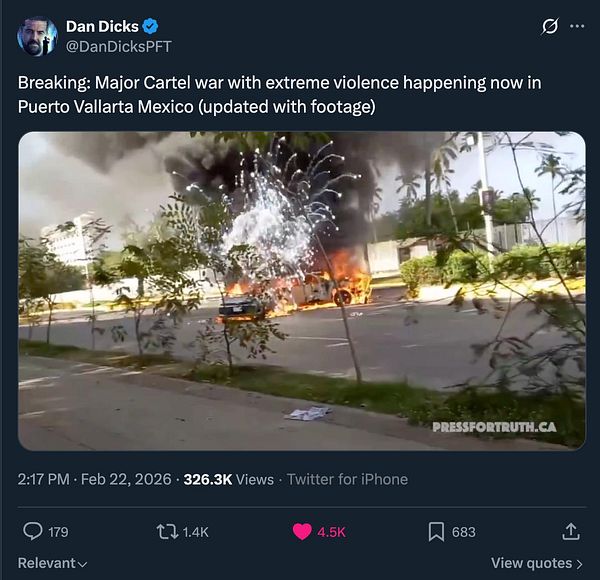Screen dimensions: 600x580
Task: Click the blue verified badge
Action: point(150,26)
